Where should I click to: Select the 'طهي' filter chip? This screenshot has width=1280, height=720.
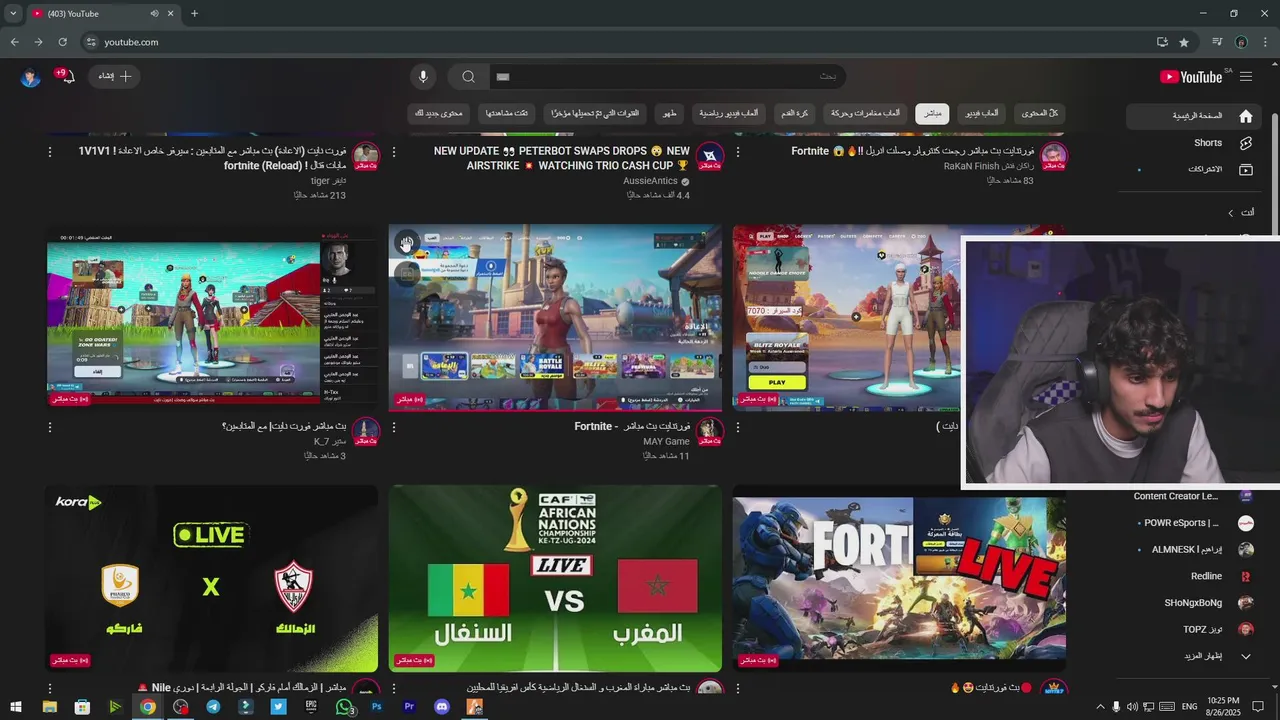point(668,113)
